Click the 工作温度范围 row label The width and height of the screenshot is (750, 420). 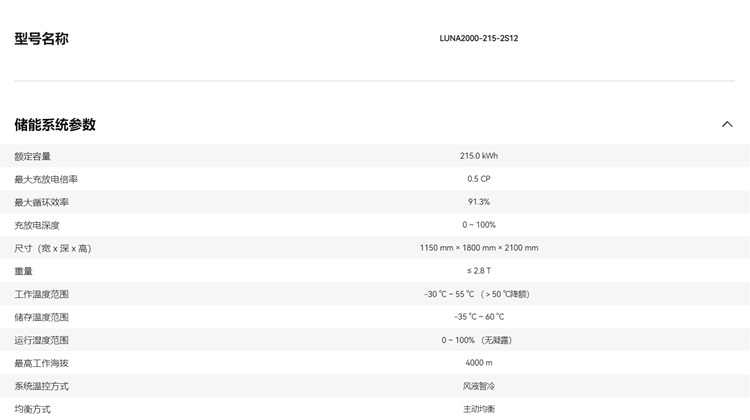point(41,294)
